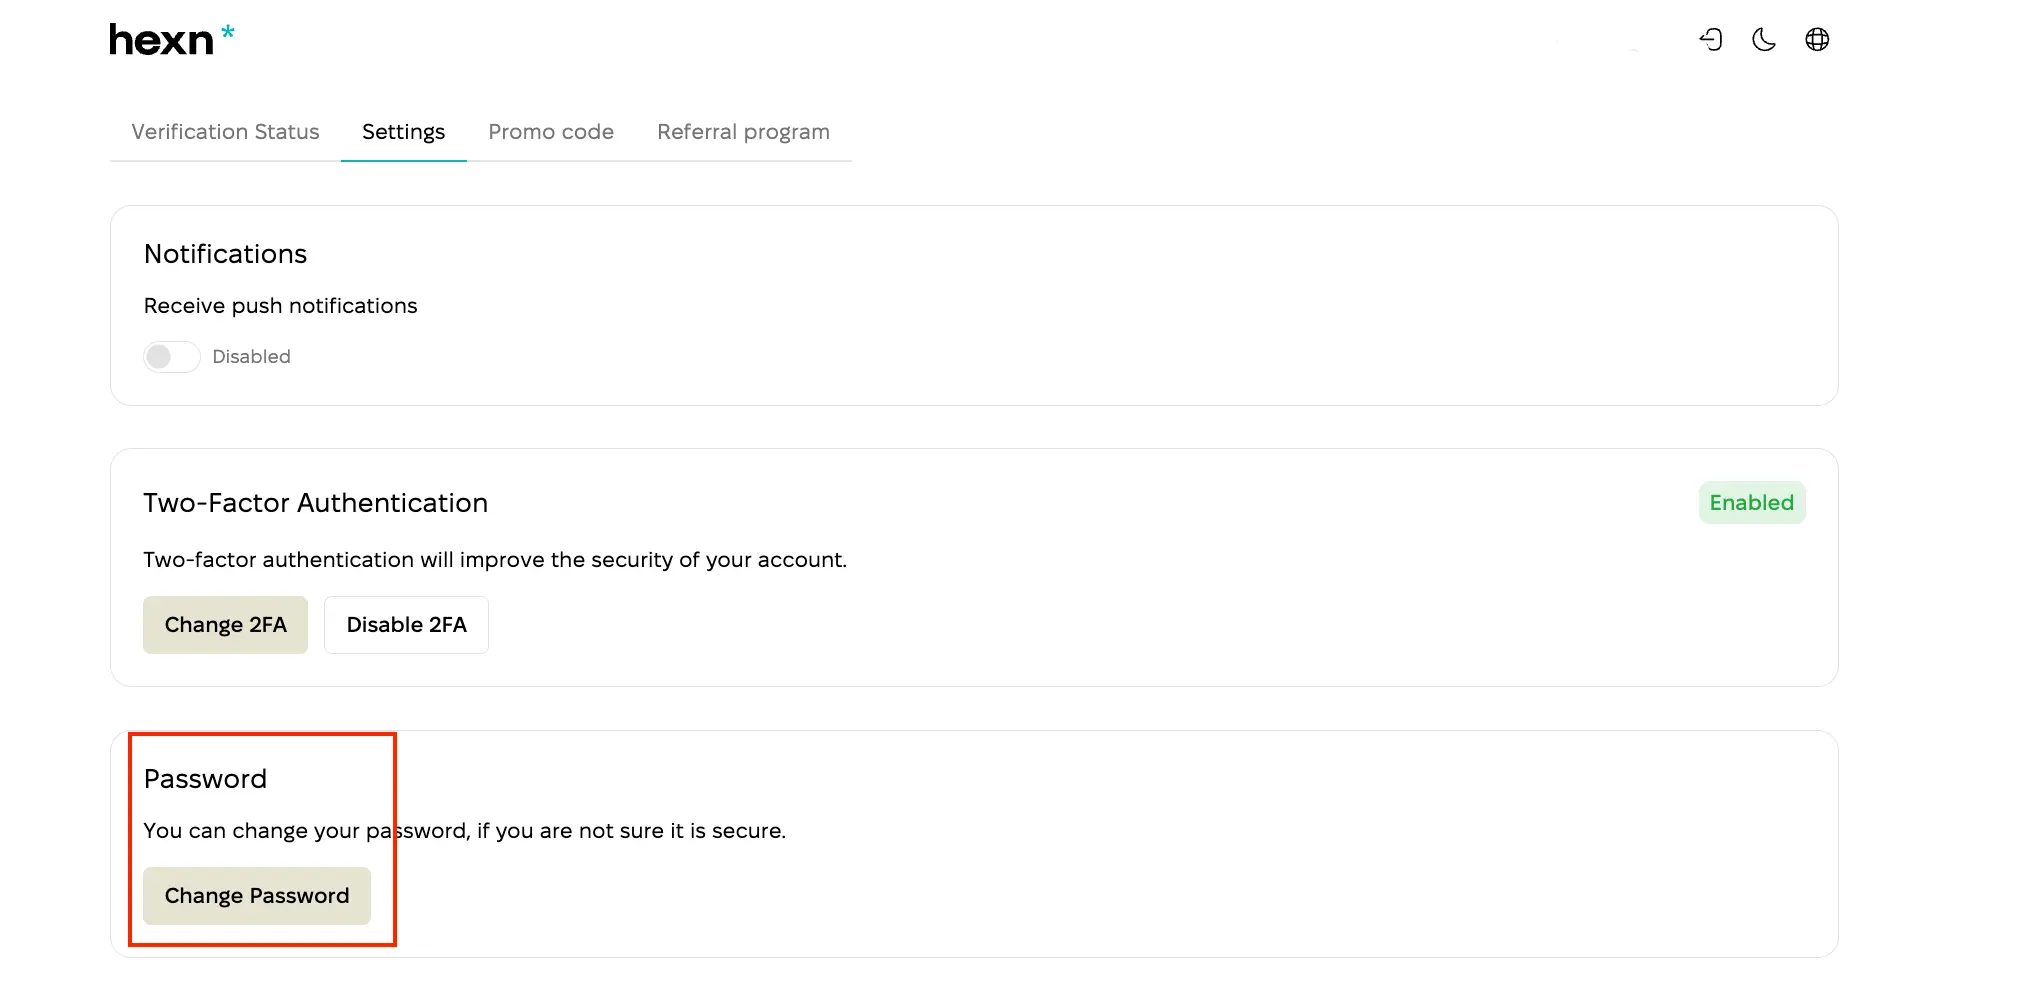Click the Two-Factor Authentication heading

[315, 503]
